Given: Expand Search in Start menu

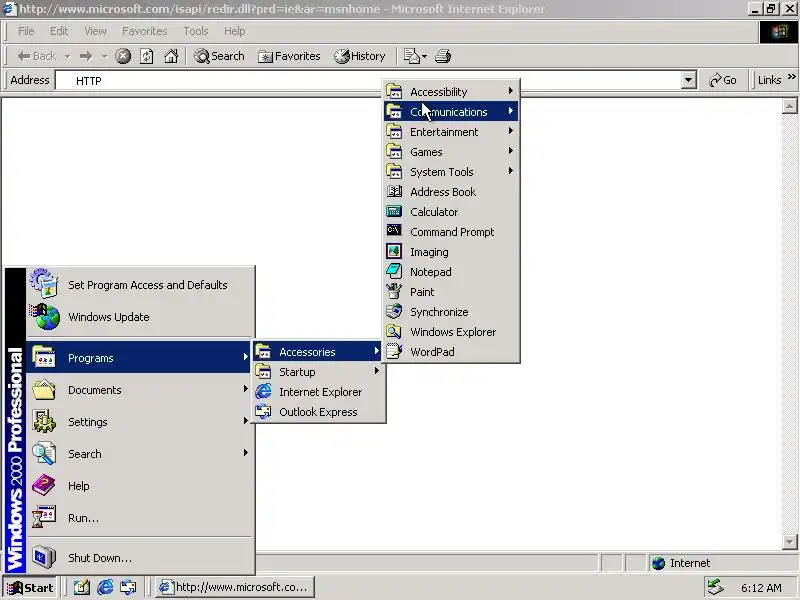Looking at the screenshot, I should (x=139, y=454).
